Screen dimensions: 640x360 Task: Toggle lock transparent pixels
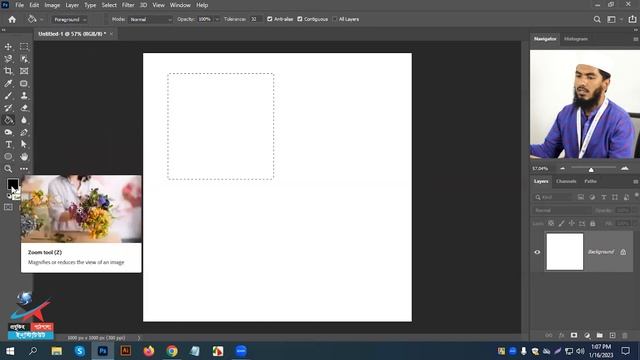pyautogui.click(x=551, y=223)
